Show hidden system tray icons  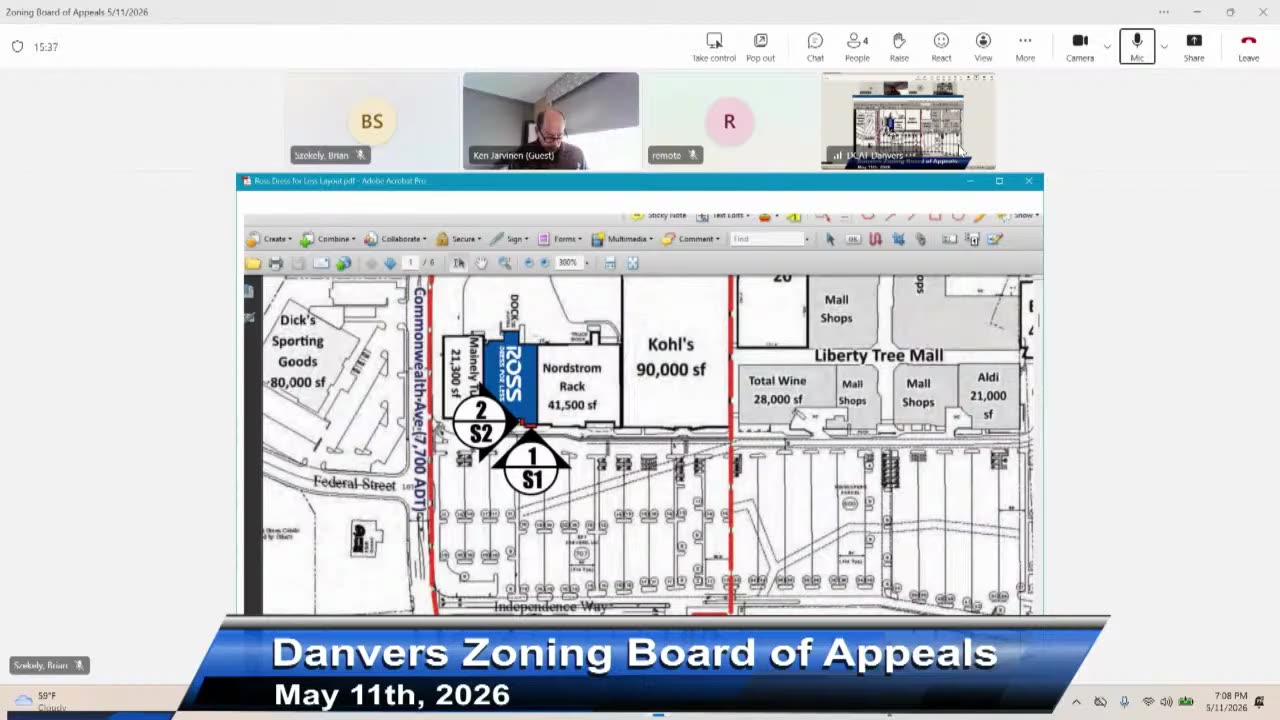pyautogui.click(x=1076, y=702)
